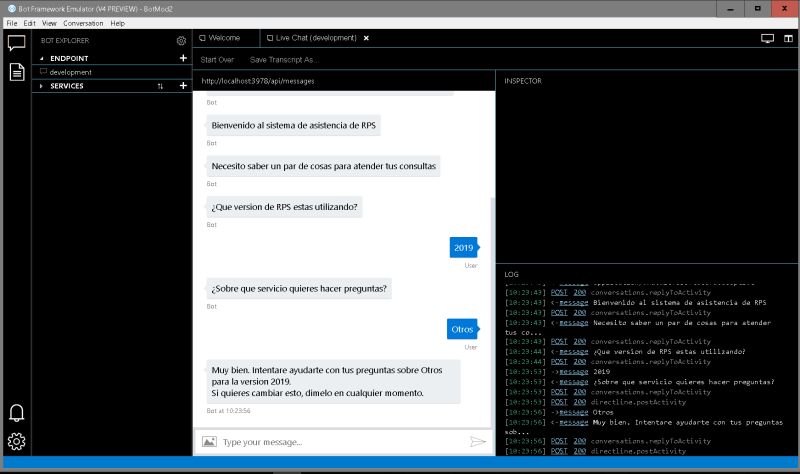This screenshot has height=474, width=800.
Task: Open log message link ¿Que version de RPS
Action: coord(573,352)
